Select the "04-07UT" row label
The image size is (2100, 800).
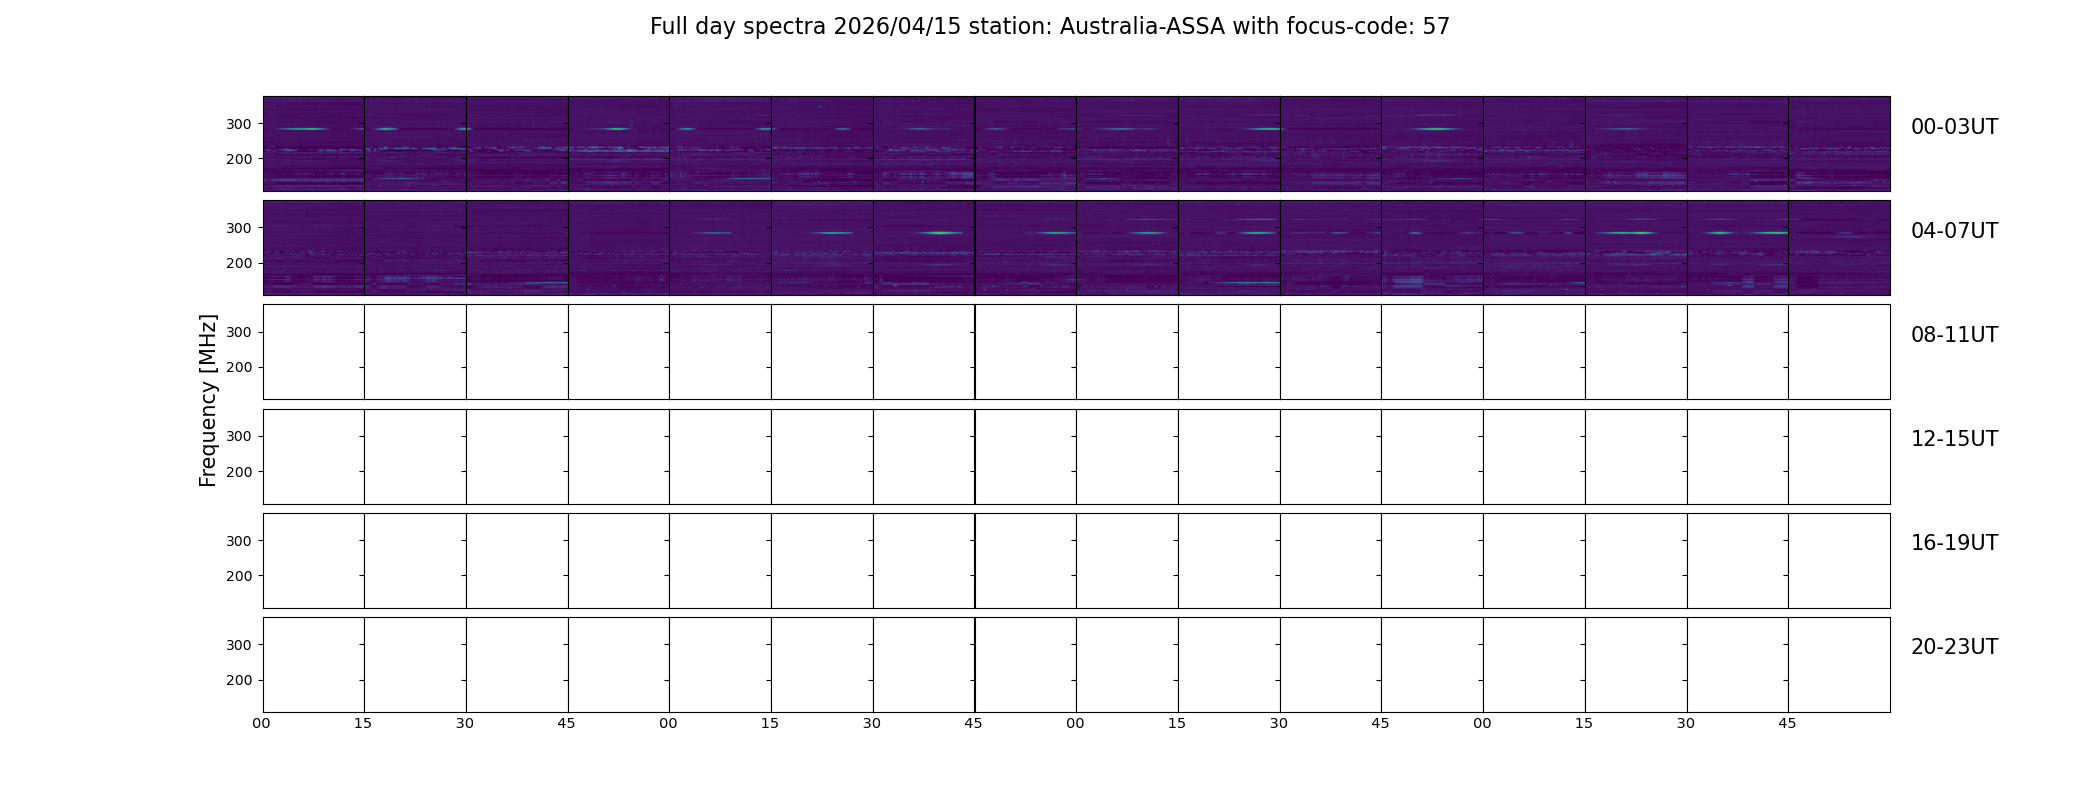click(1954, 231)
